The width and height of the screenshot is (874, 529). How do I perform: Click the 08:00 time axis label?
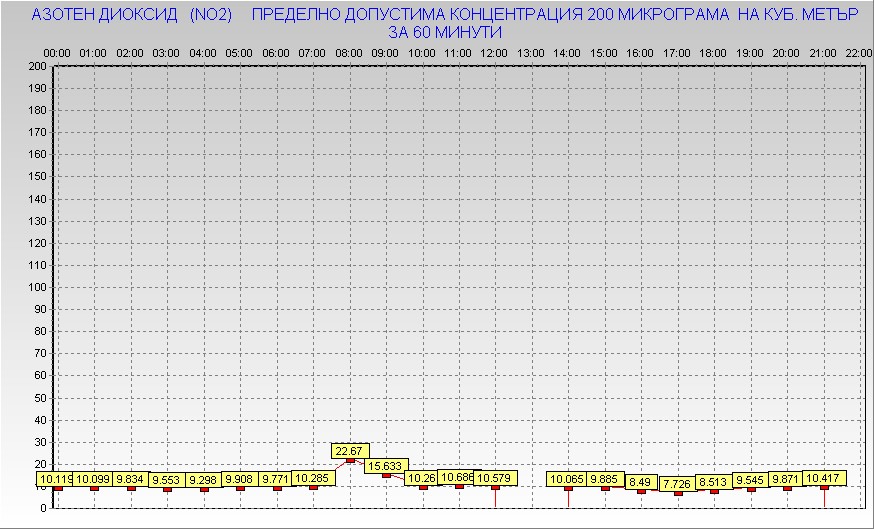349,52
